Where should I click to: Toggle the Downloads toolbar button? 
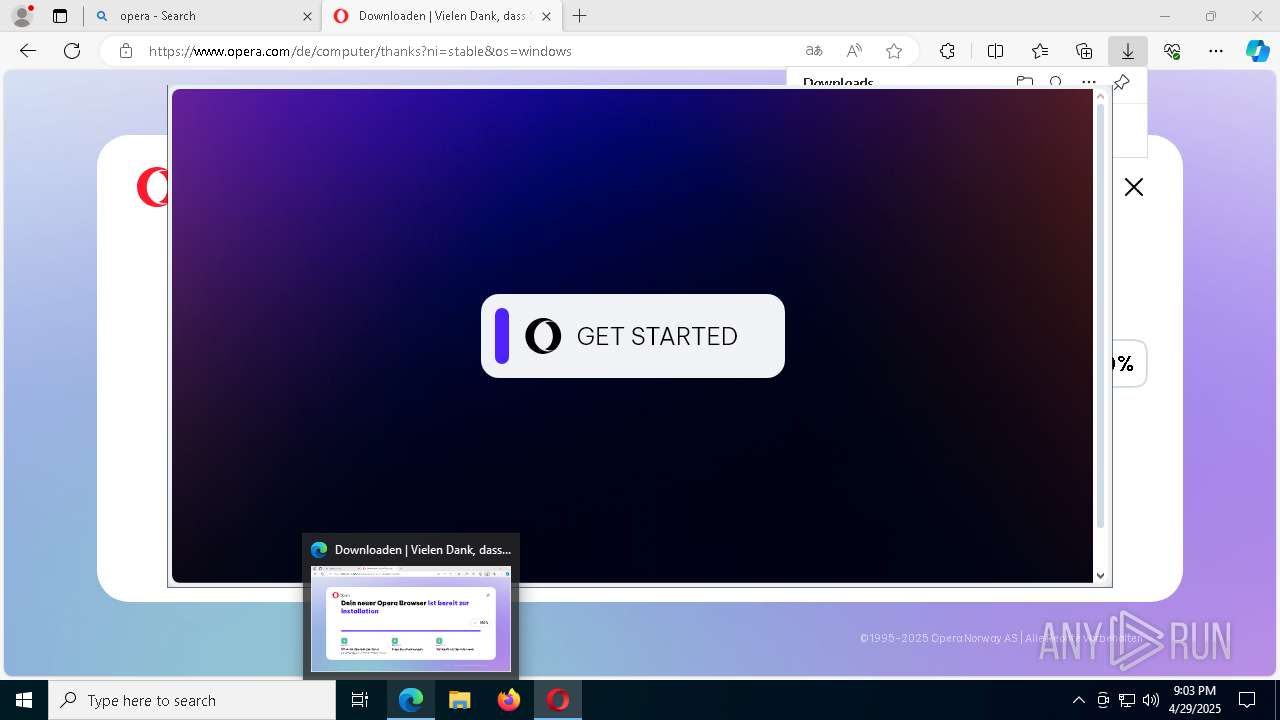click(1128, 51)
